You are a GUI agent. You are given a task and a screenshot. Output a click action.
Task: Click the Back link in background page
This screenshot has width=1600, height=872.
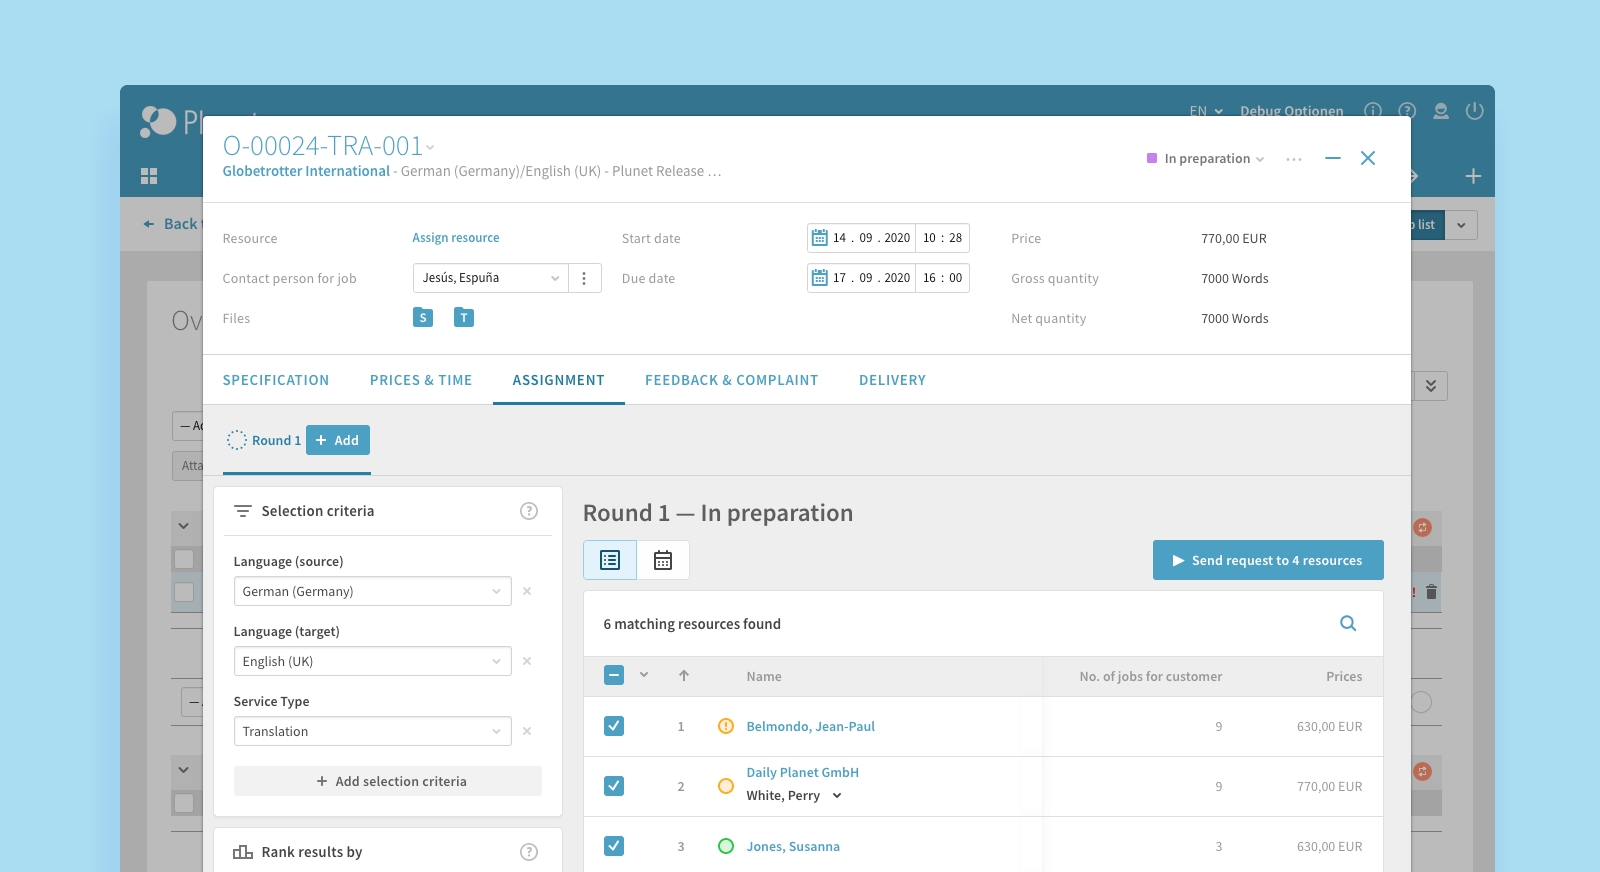click(x=172, y=224)
